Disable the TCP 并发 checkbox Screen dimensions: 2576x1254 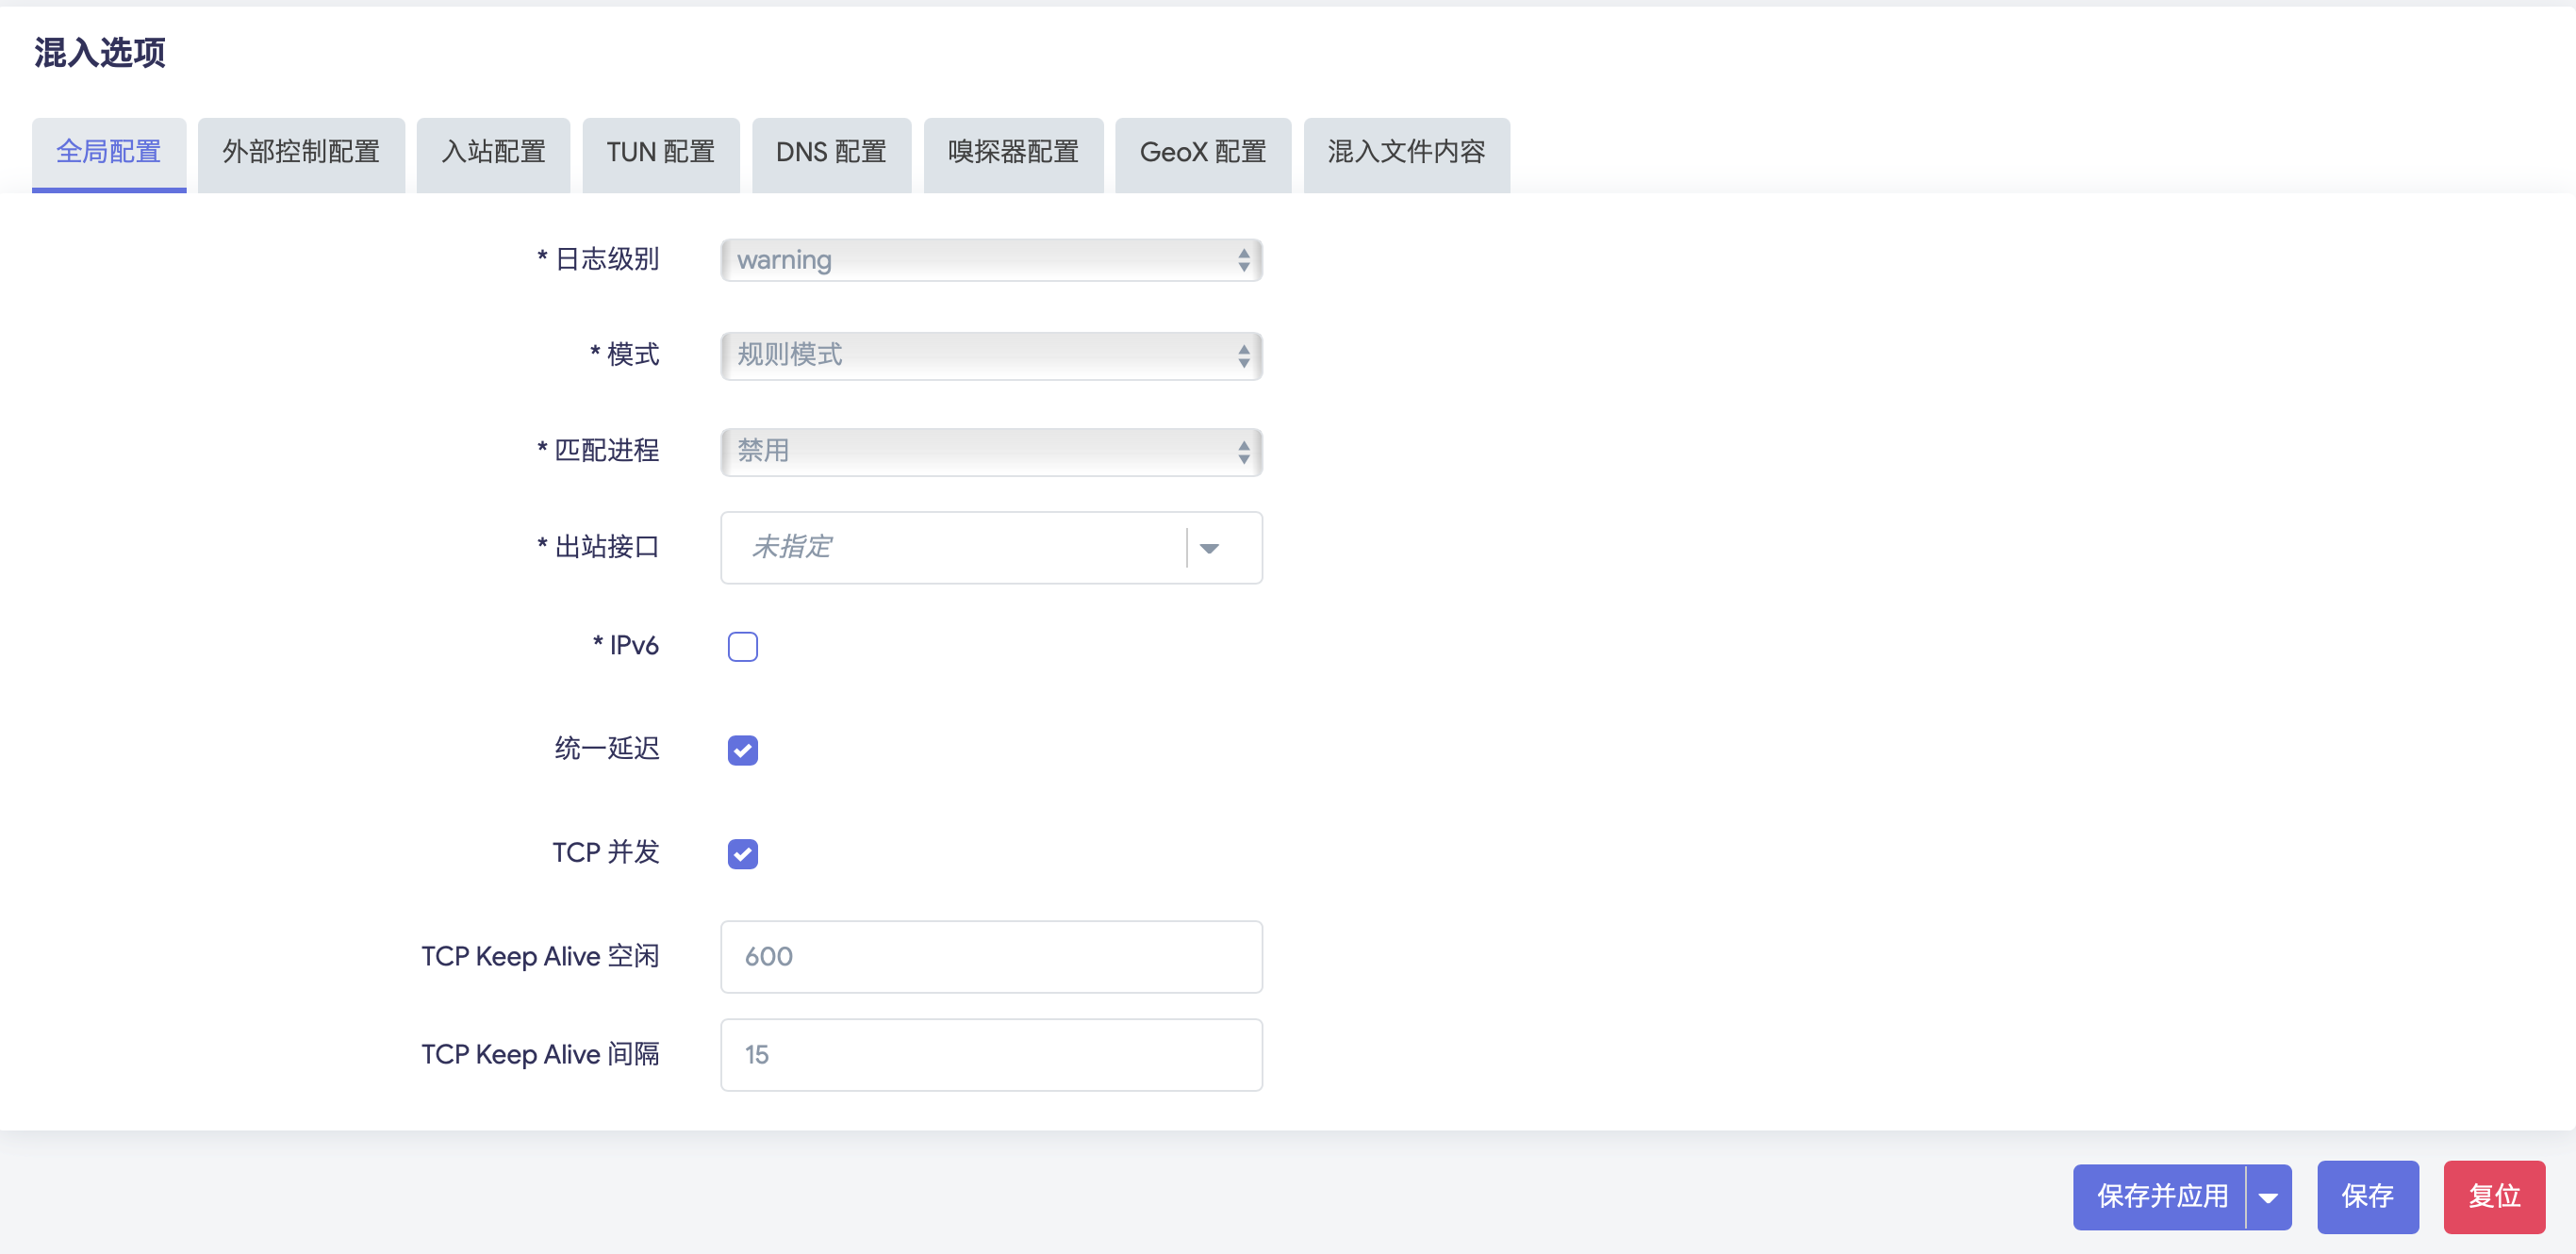point(742,854)
